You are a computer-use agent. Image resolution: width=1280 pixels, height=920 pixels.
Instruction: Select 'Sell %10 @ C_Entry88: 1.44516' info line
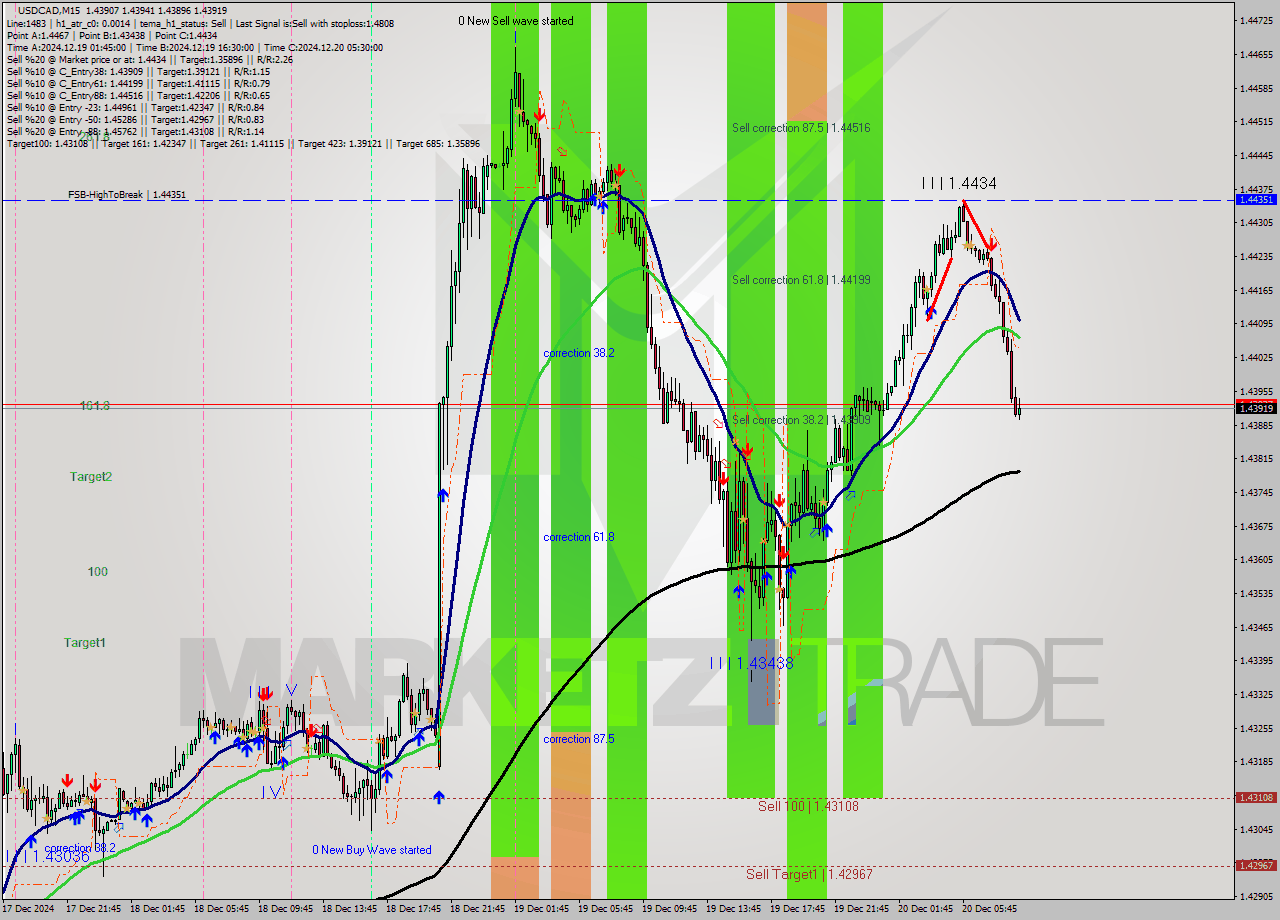tap(138, 96)
